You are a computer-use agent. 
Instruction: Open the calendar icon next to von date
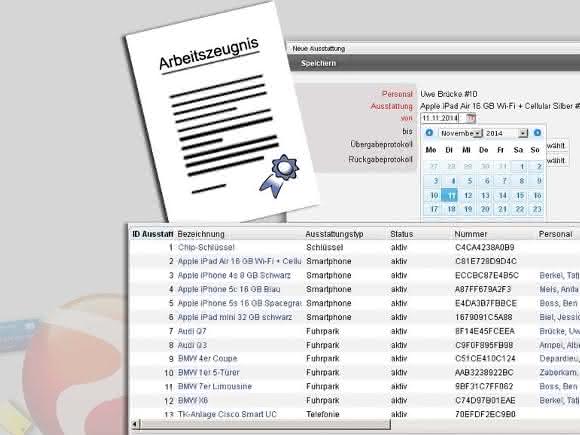tap(470, 118)
